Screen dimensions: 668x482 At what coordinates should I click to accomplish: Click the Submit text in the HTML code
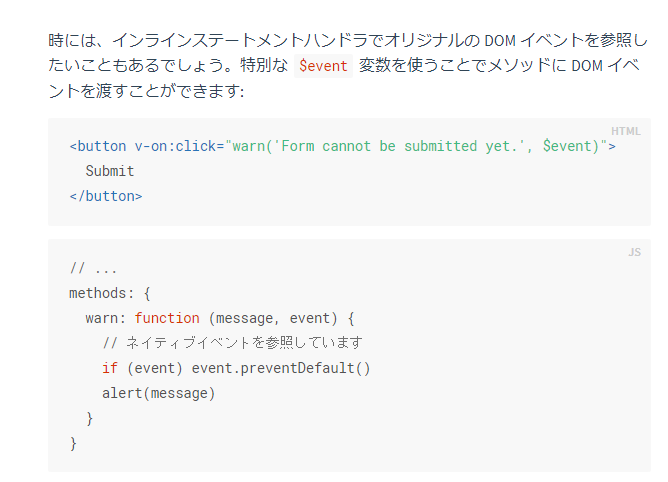point(110,171)
